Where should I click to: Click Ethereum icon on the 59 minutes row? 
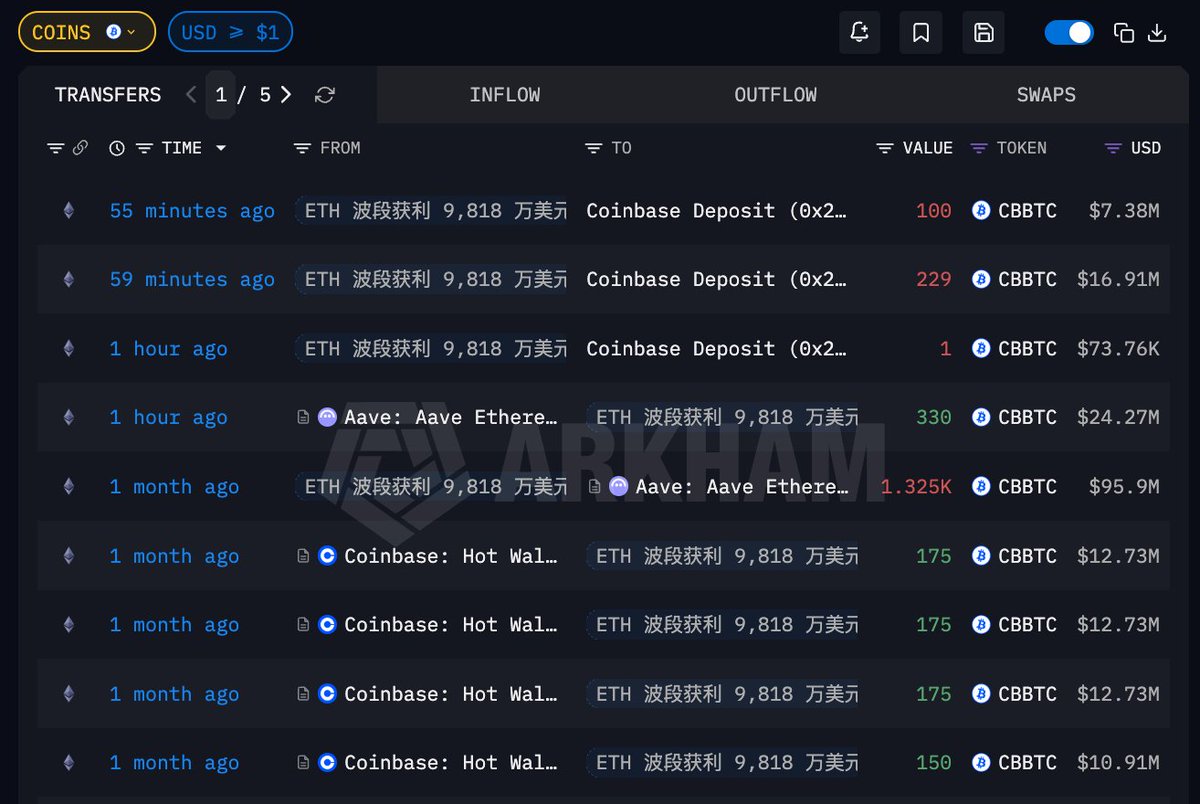click(x=68, y=280)
